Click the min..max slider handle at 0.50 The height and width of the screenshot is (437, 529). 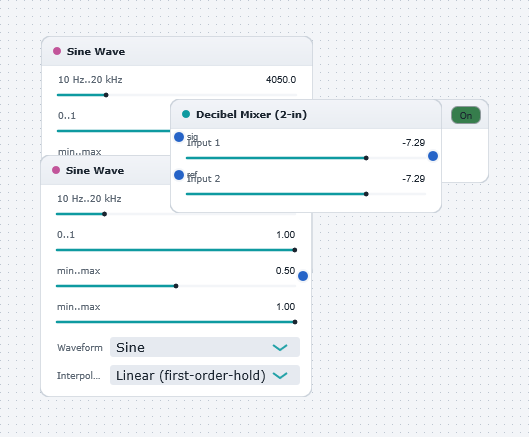176,286
